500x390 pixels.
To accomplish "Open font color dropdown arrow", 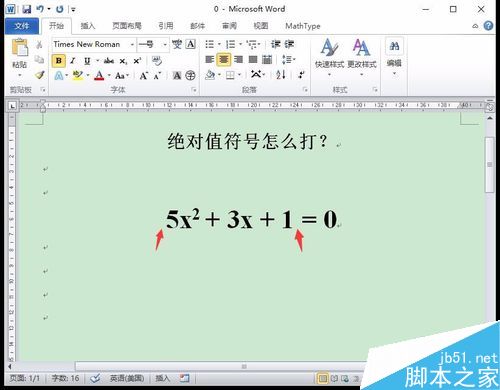I will tap(109, 76).
